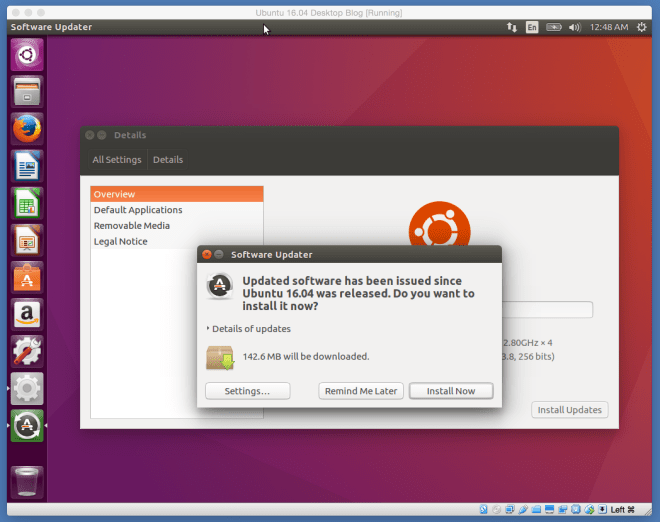Image resolution: width=660 pixels, height=522 pixels.
Task: Select Default Applications in sidebar
Action: pos(138,210)
